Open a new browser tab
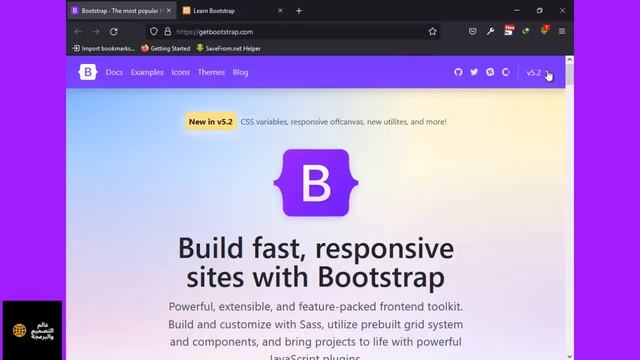The width and height of the screenshot is (640, 360). (299, 11)
